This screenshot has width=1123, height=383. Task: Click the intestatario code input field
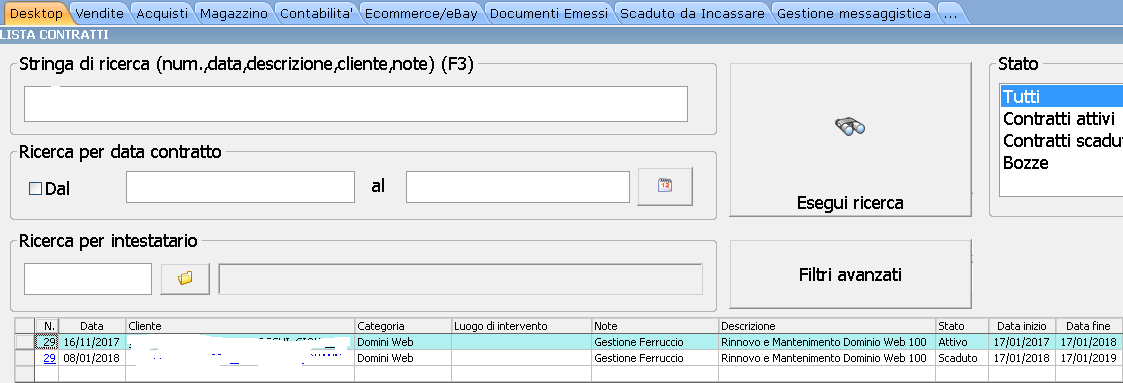88,278
